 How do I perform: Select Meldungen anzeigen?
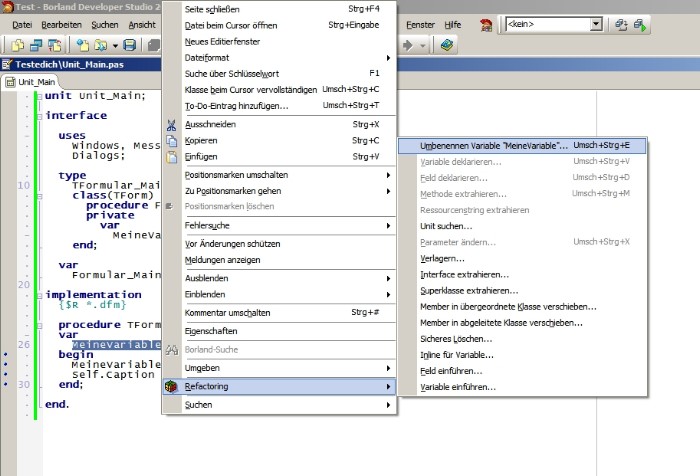(x=280, y=260)
